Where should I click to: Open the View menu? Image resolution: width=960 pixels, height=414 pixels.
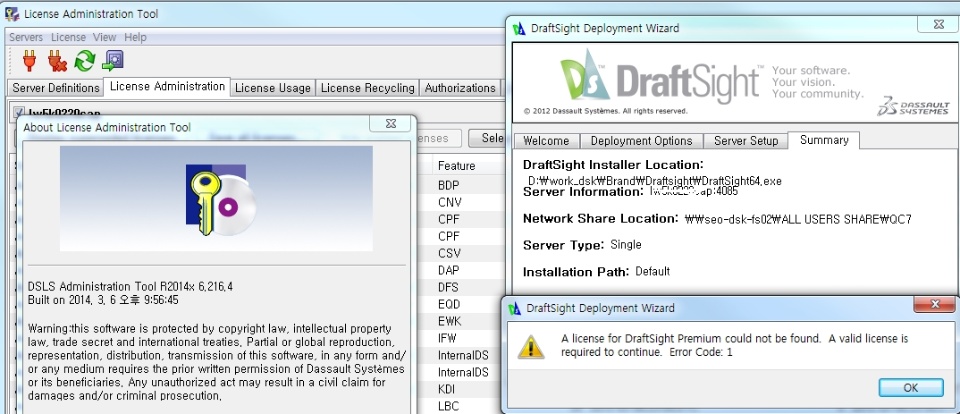pyautogui.click(x=105, y=37)
